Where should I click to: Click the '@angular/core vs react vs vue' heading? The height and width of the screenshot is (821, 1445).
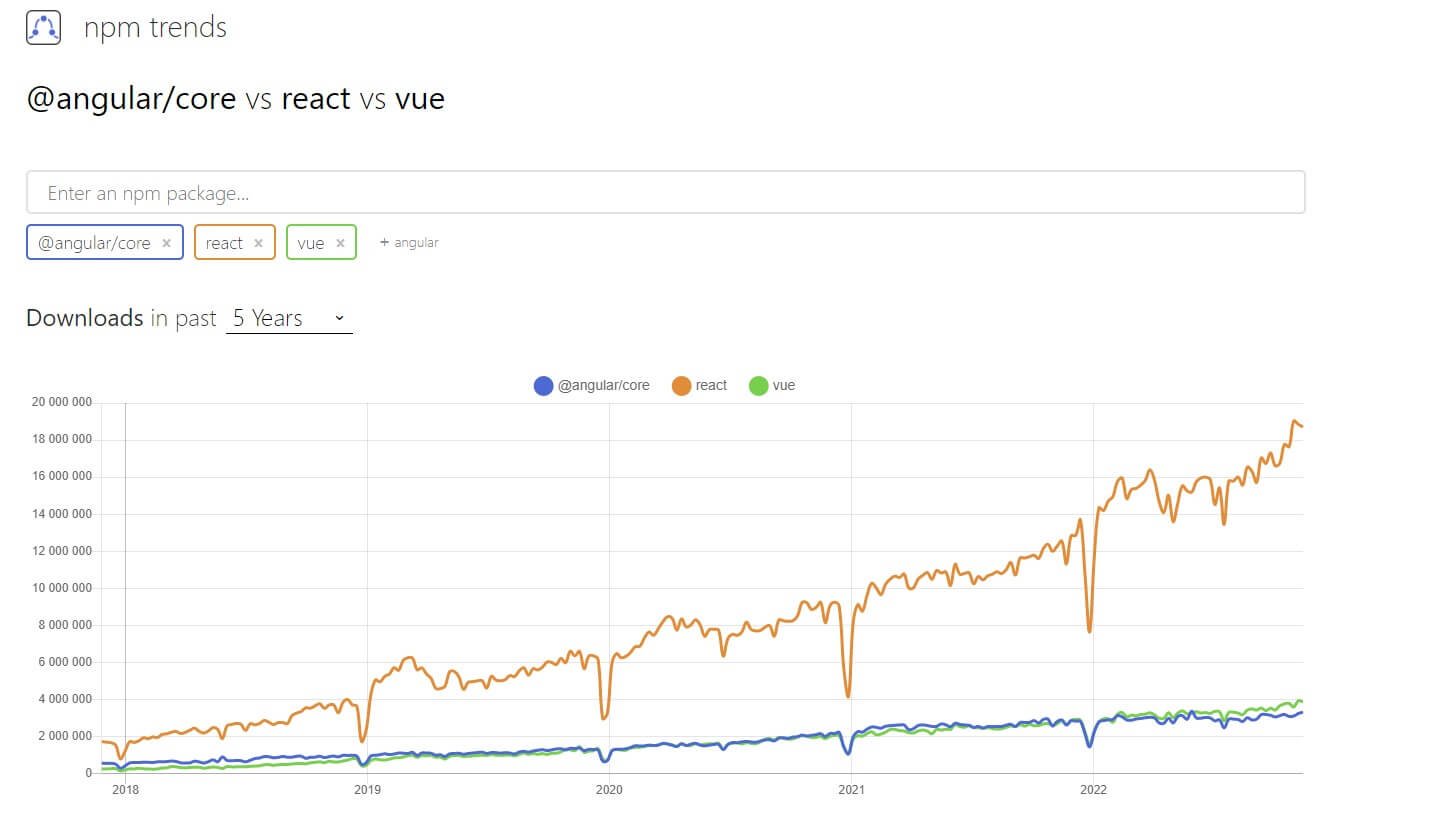tap(235, 99)
